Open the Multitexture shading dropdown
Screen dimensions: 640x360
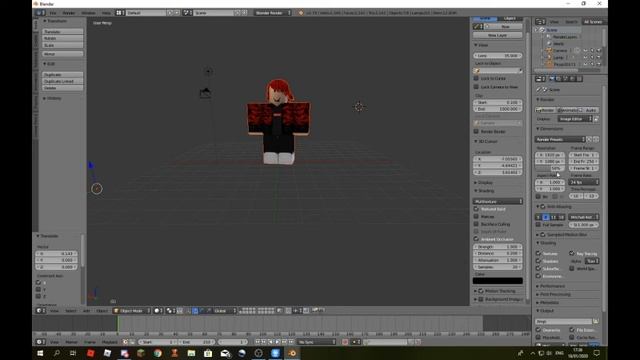click(x=498, y=201)
